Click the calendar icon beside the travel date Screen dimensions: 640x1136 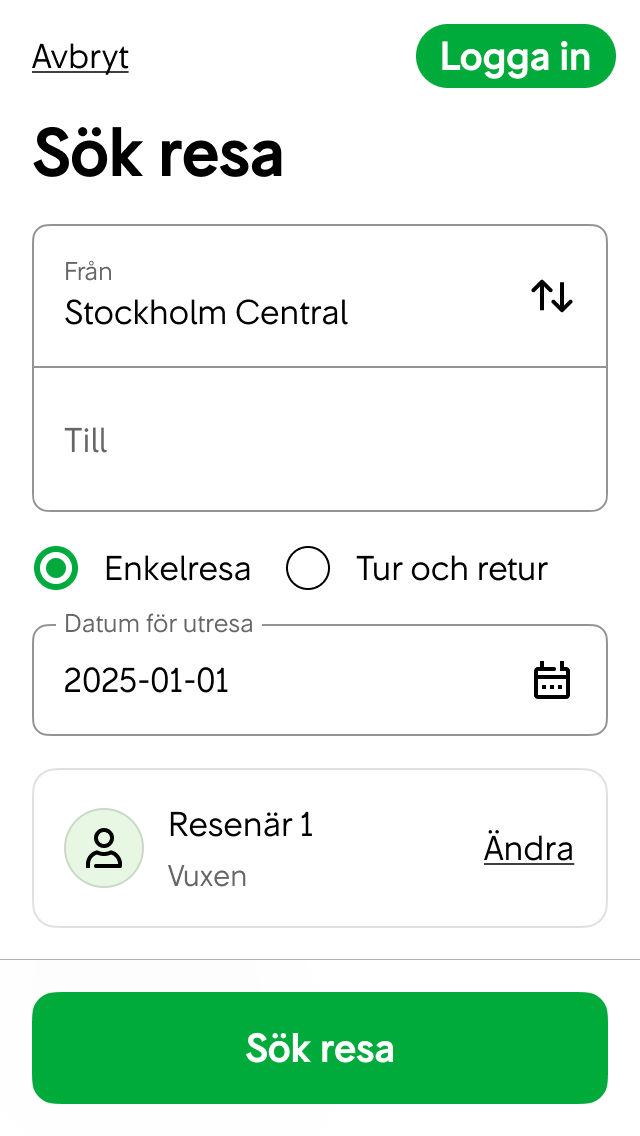pyautogui.click(x=551, y=679)
